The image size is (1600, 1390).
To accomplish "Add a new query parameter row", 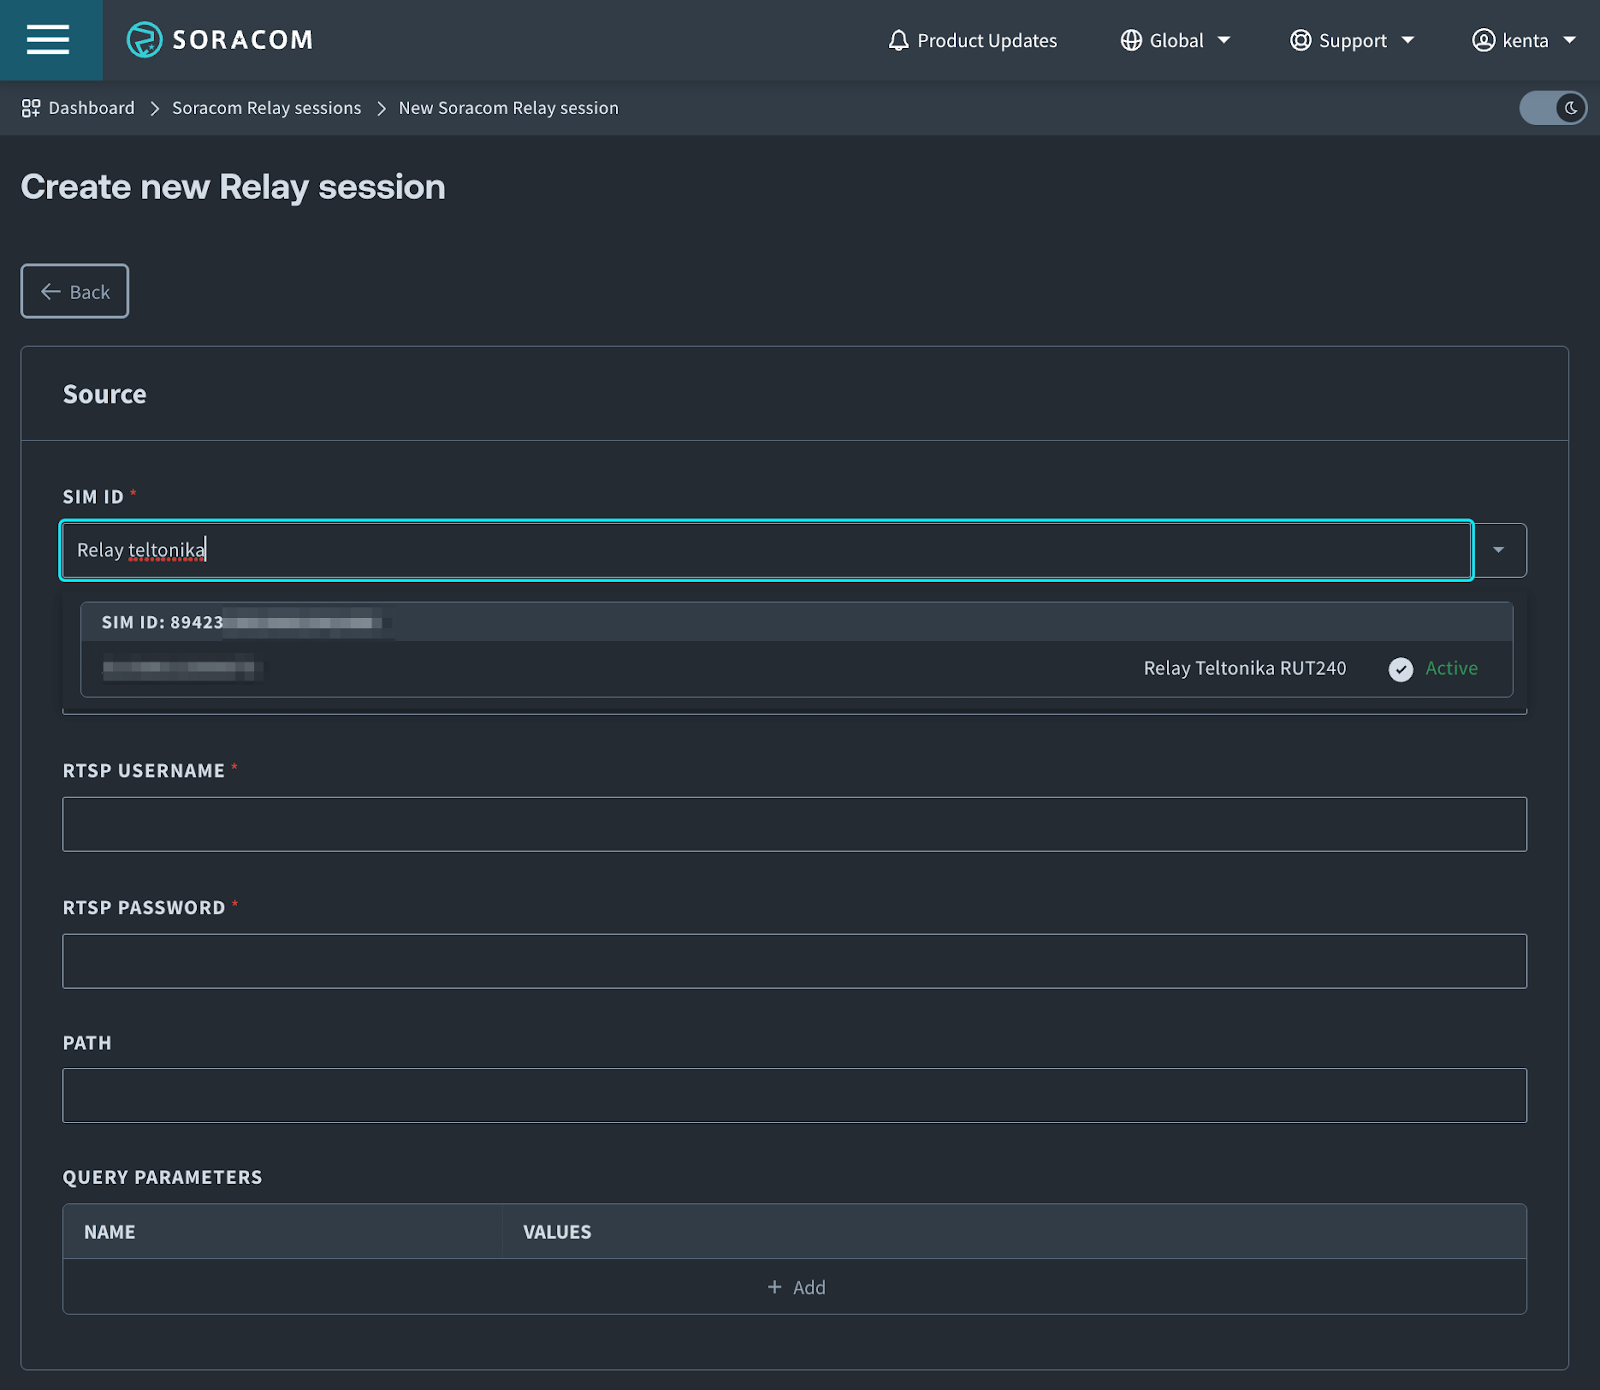I will (x=795, y=1287).
